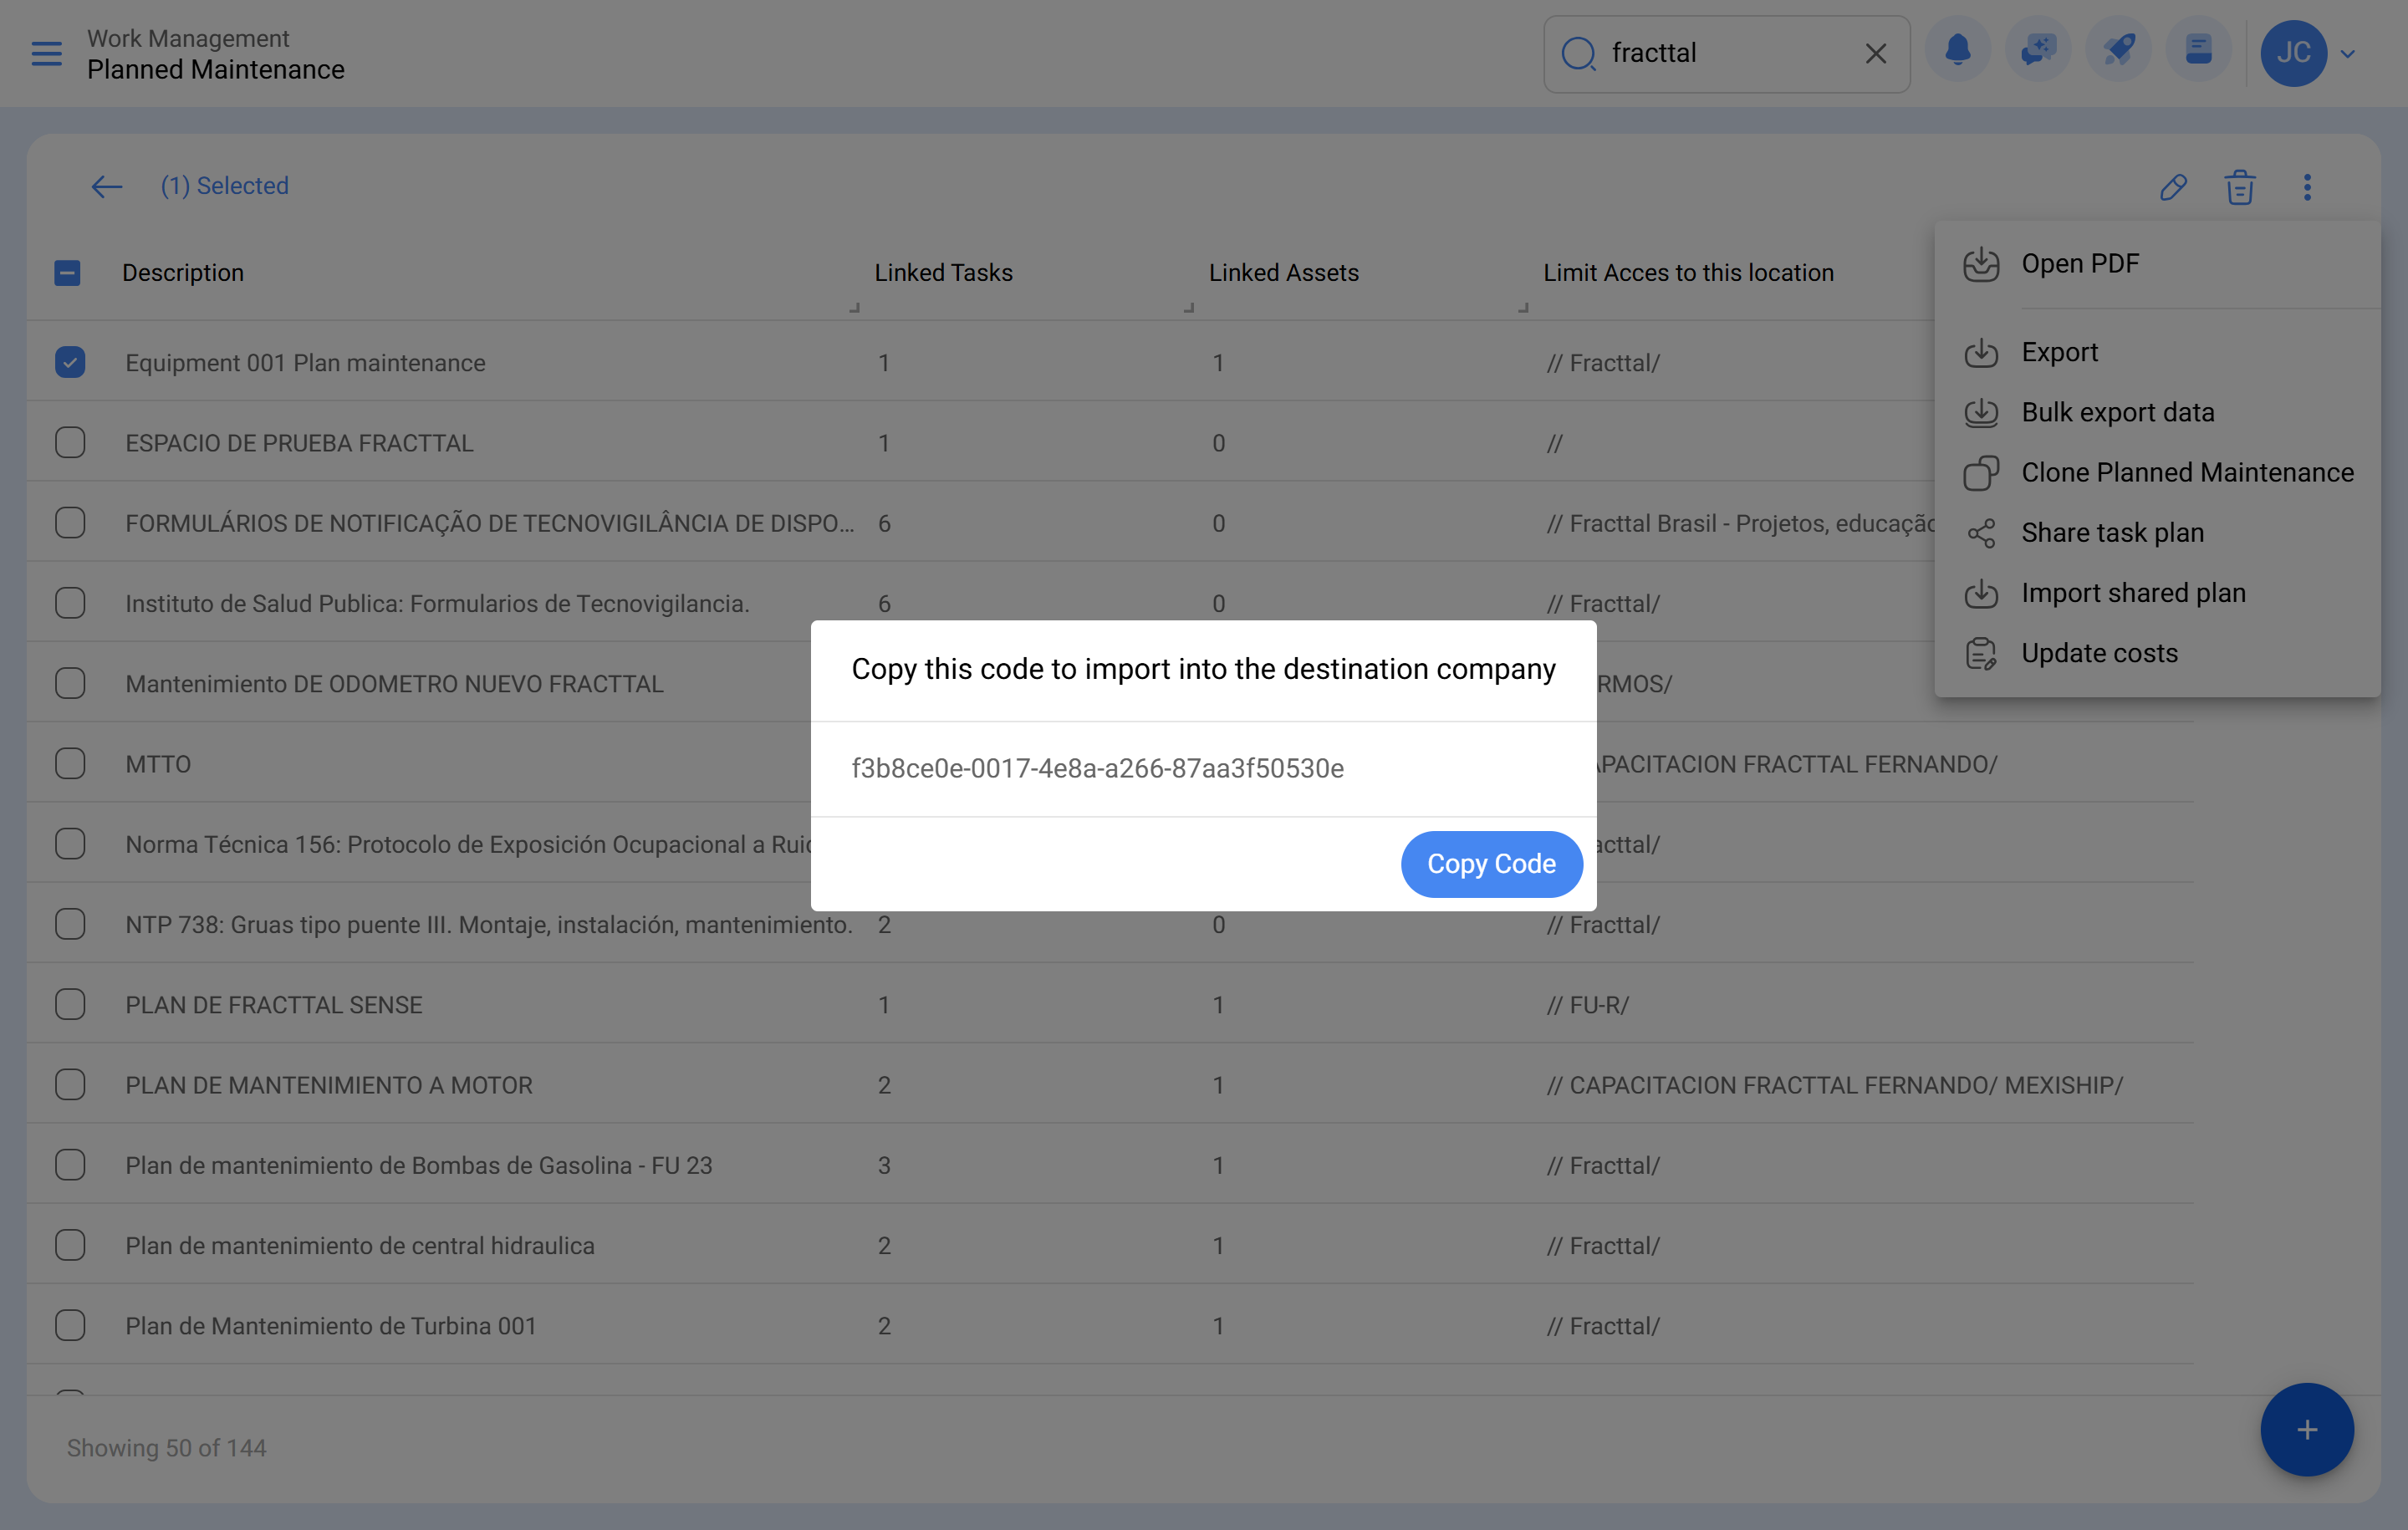The height and width of the screenshot is (1530, 2408).
Task: Open the hamburger navigation menu
Action: click(46, 54)
